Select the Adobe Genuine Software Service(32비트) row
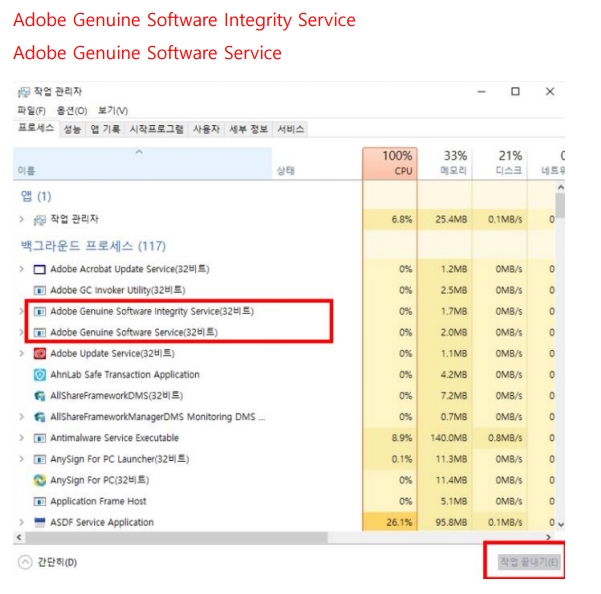The height and width of the screenshot is (594, 601). 284,333
